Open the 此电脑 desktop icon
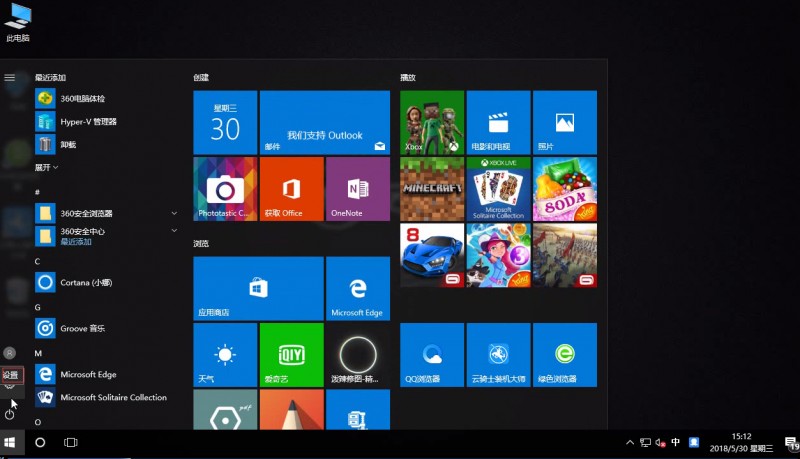800x459 pixels. coord(18,23)
